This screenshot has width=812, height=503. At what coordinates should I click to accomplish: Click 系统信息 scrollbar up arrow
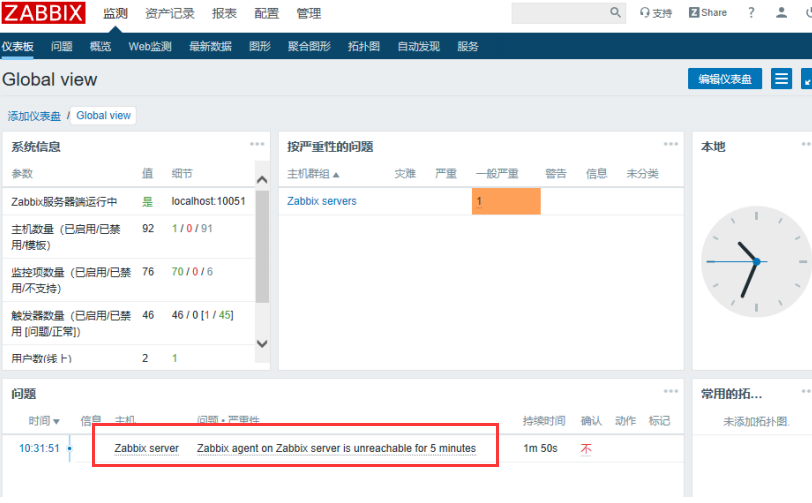[x=262, y=179]
